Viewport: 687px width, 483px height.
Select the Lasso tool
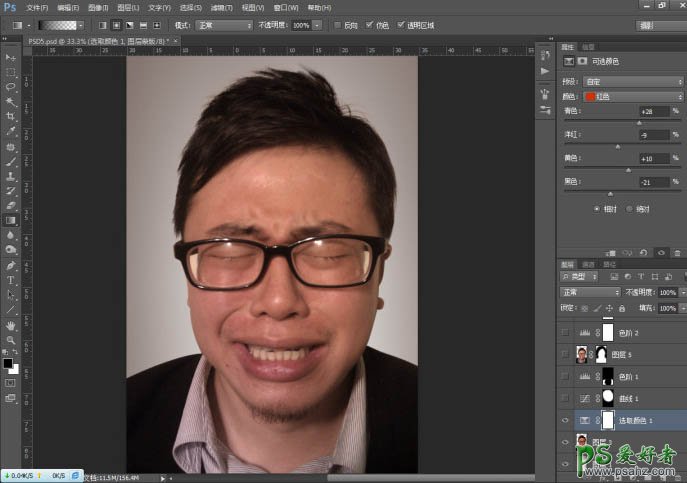pos(11,87)
